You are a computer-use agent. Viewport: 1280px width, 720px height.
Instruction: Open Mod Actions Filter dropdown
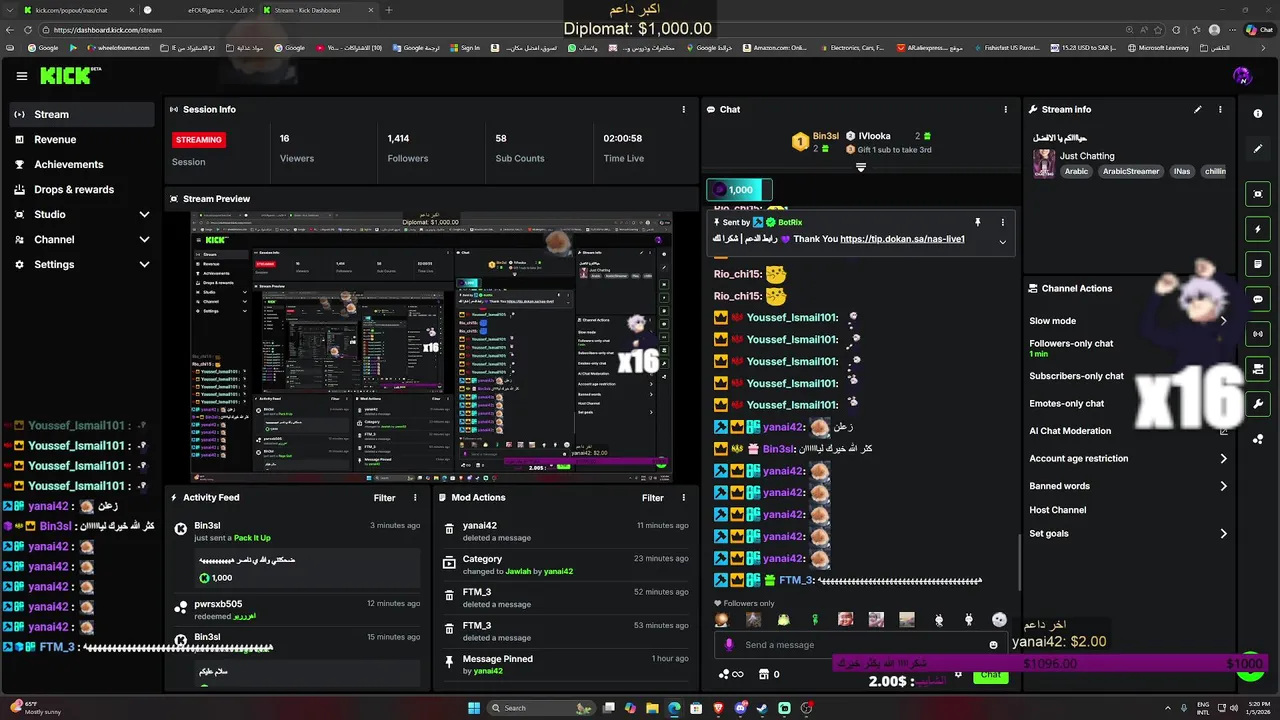653,497
